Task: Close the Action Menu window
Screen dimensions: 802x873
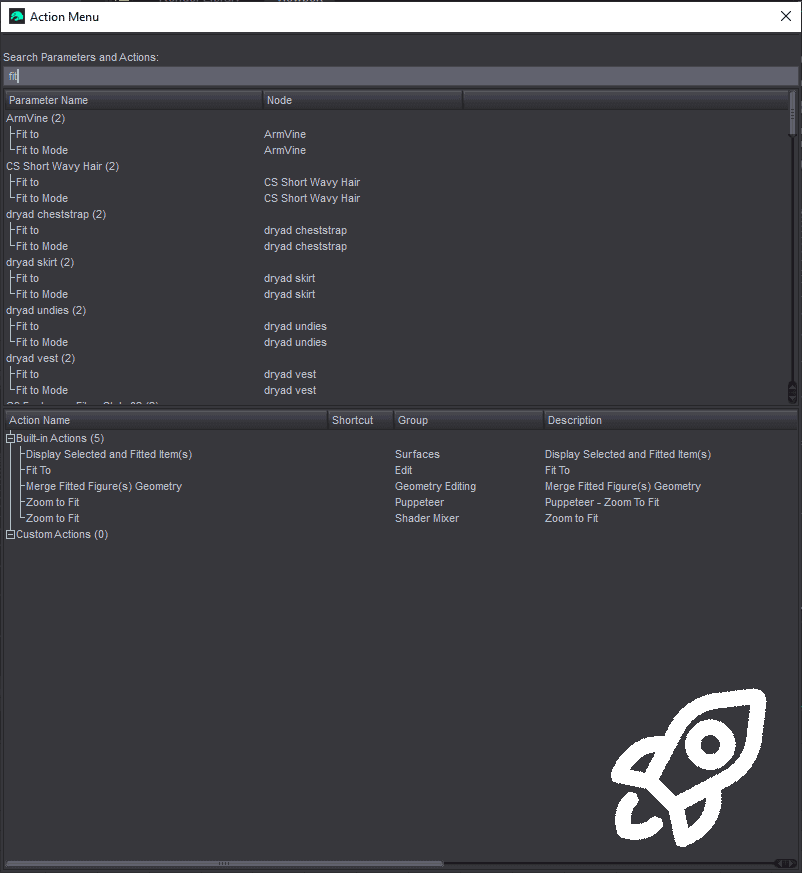Action: point(786,16)
